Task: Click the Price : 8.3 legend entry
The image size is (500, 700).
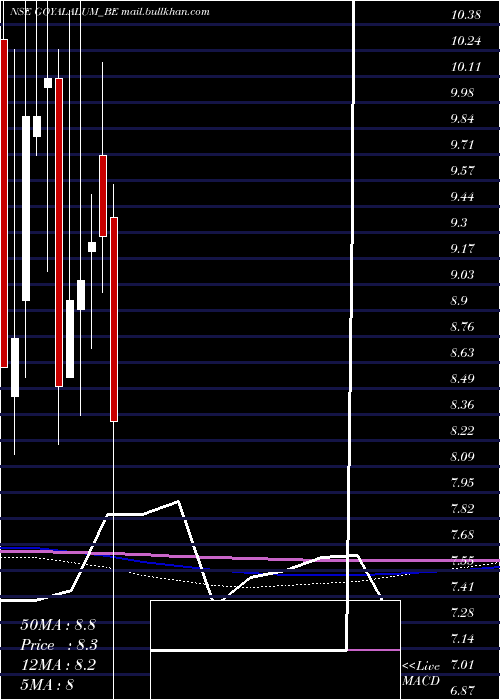Action: (x=59, y=645)
